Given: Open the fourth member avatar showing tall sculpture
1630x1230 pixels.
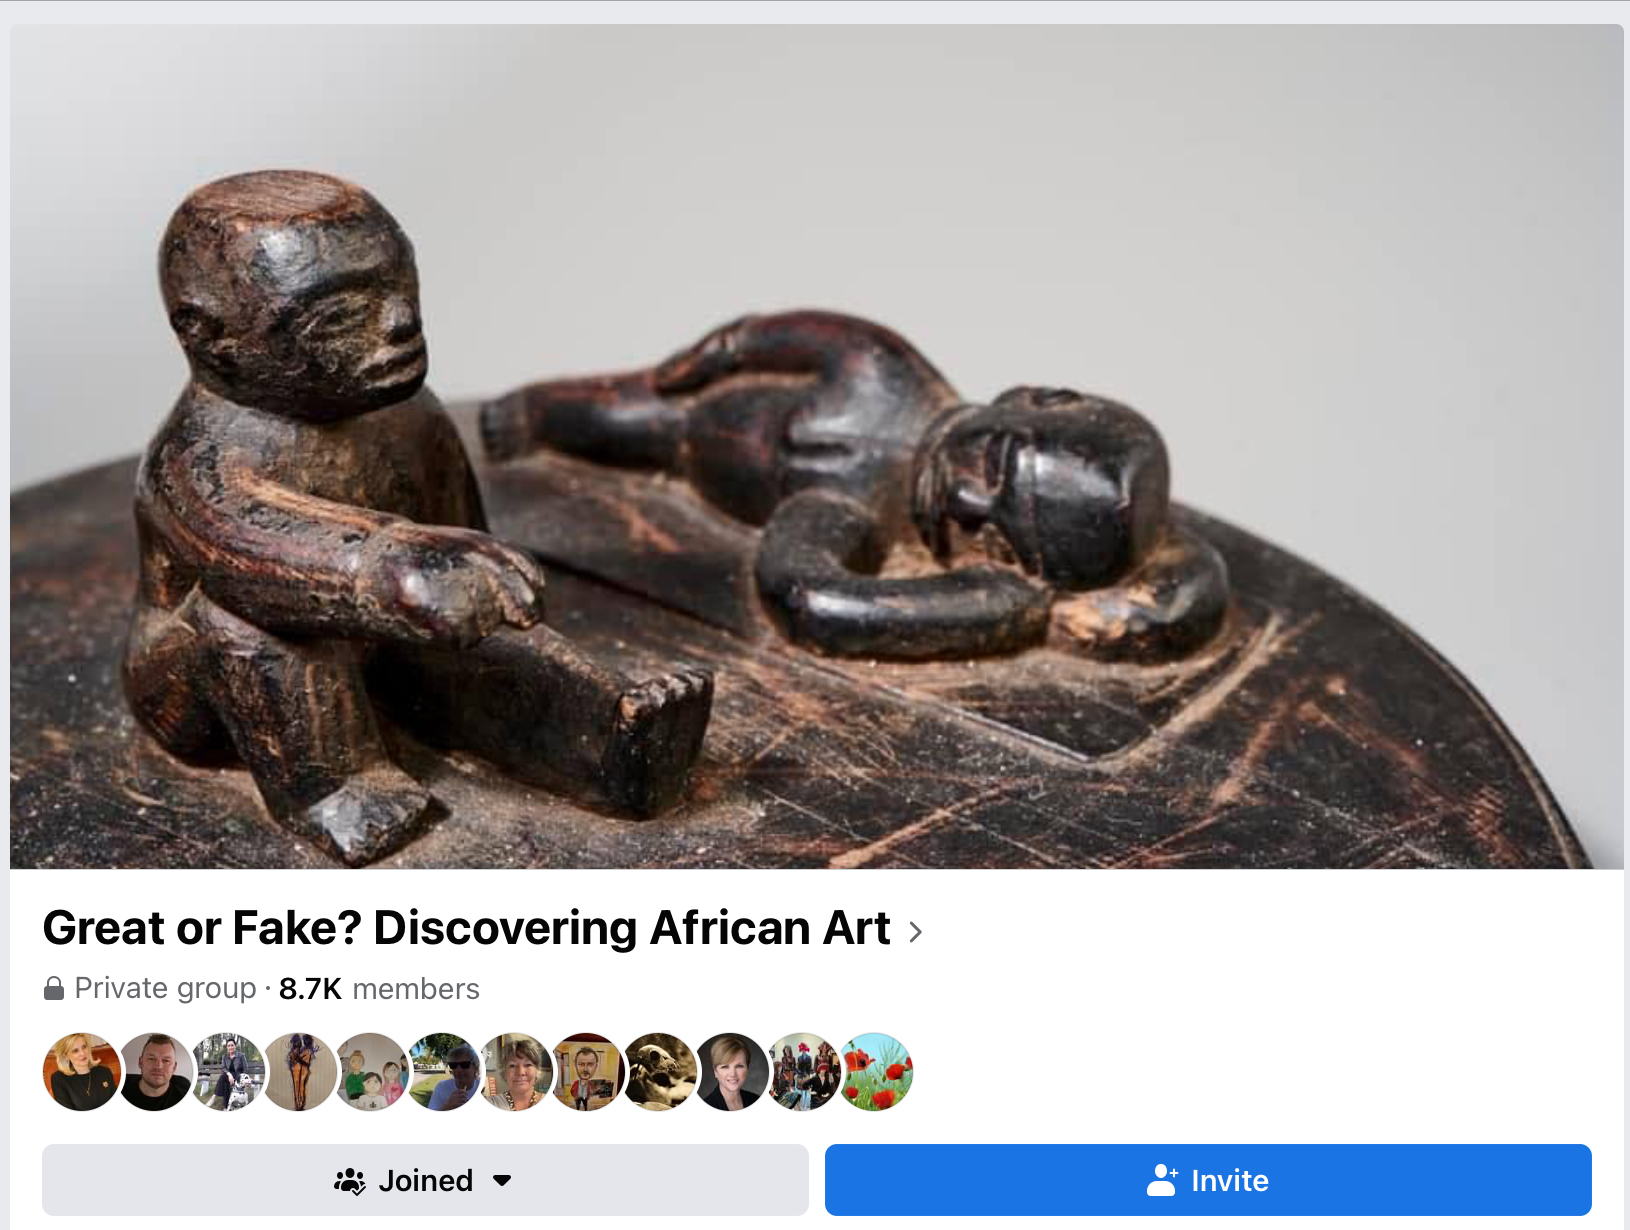Looking at the screenshot, I should pos(299,1072).
